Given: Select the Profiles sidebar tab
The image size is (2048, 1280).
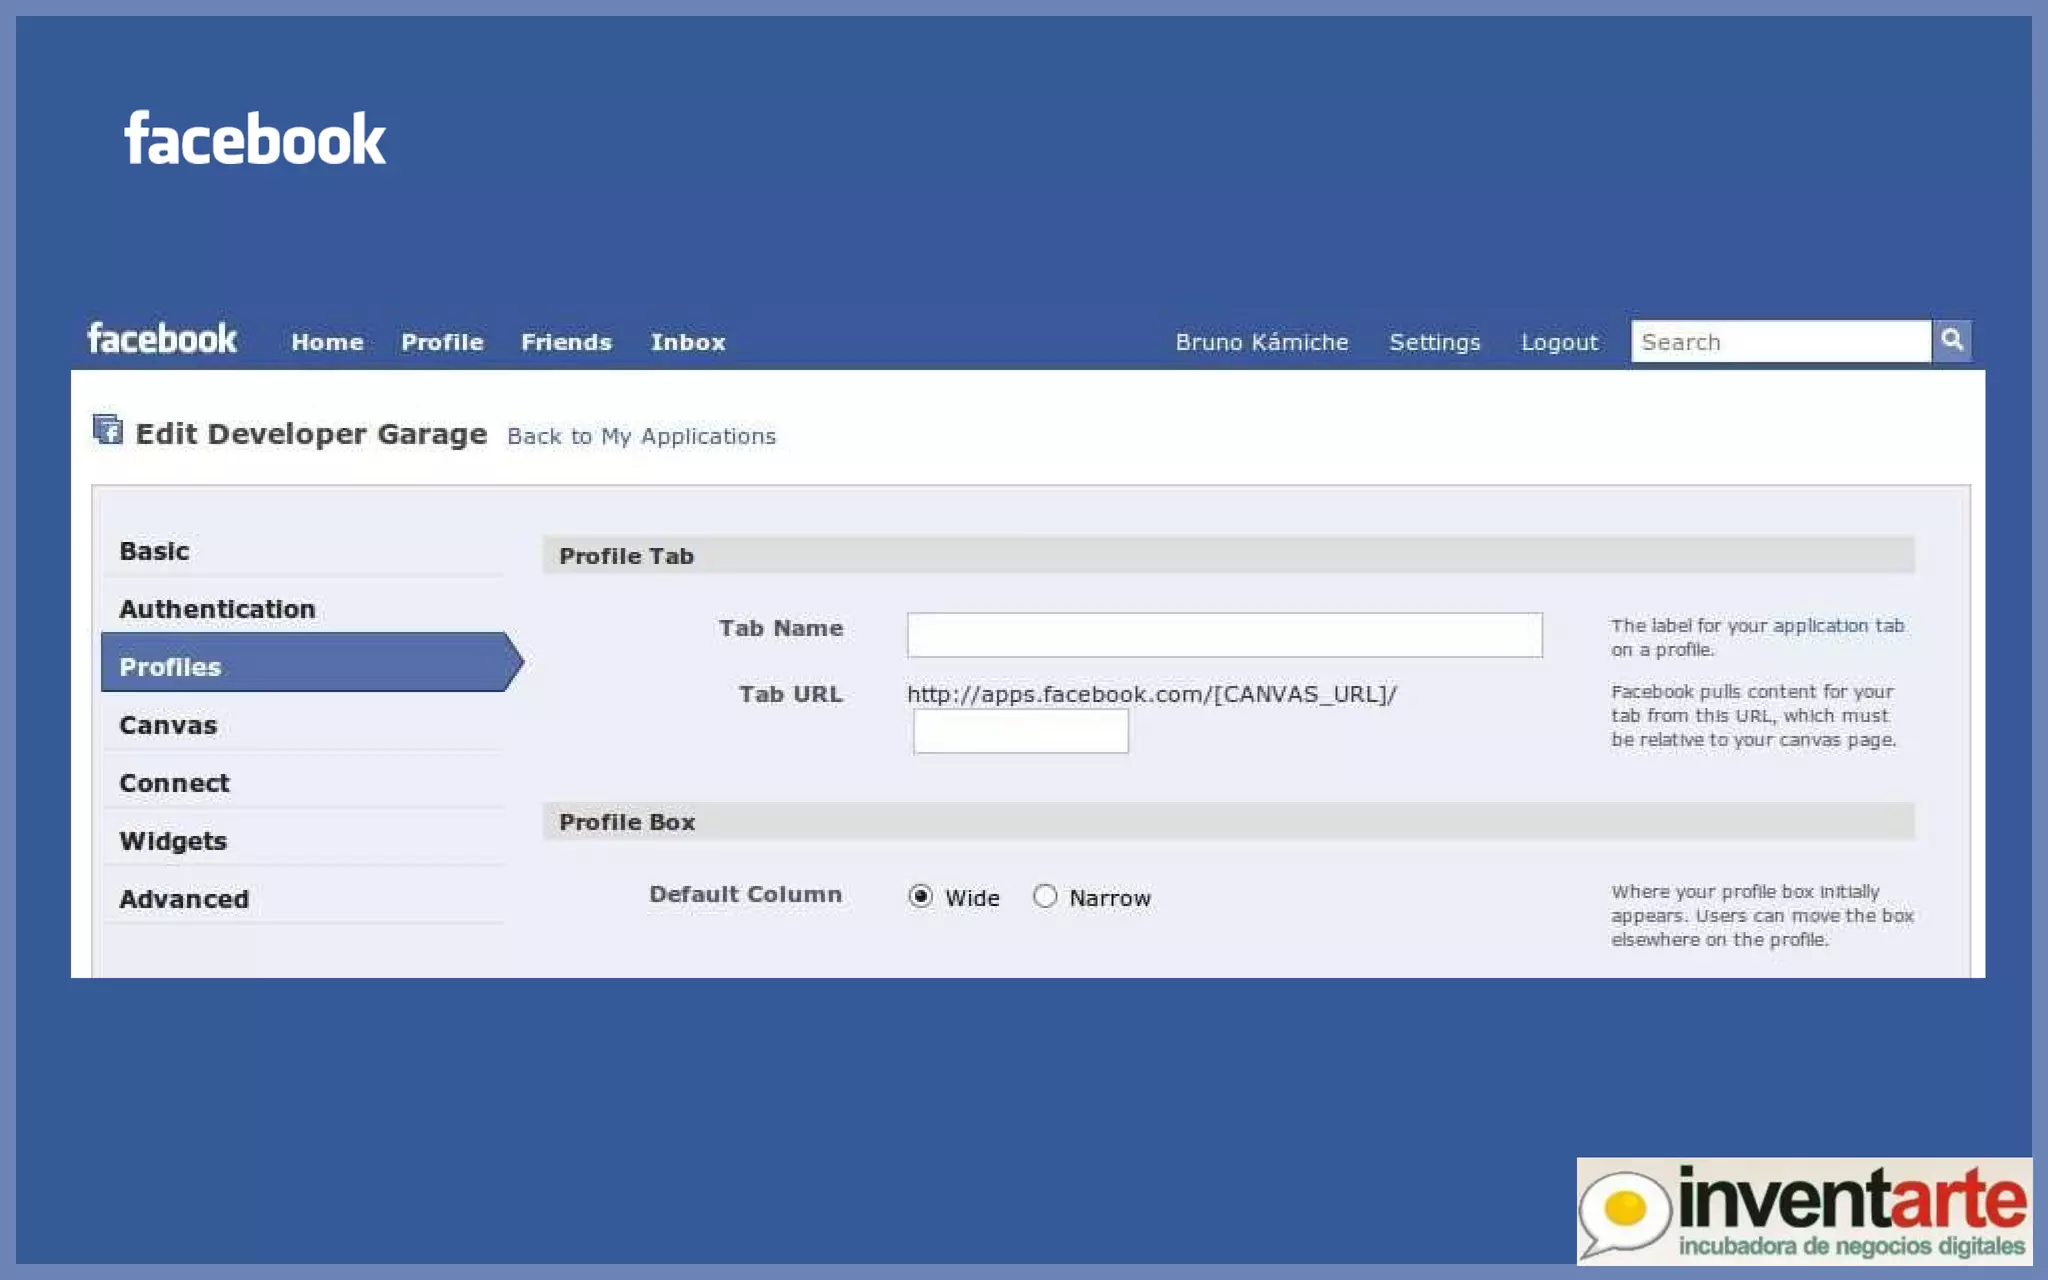Looking at the screenshot, I should point(170,667).
